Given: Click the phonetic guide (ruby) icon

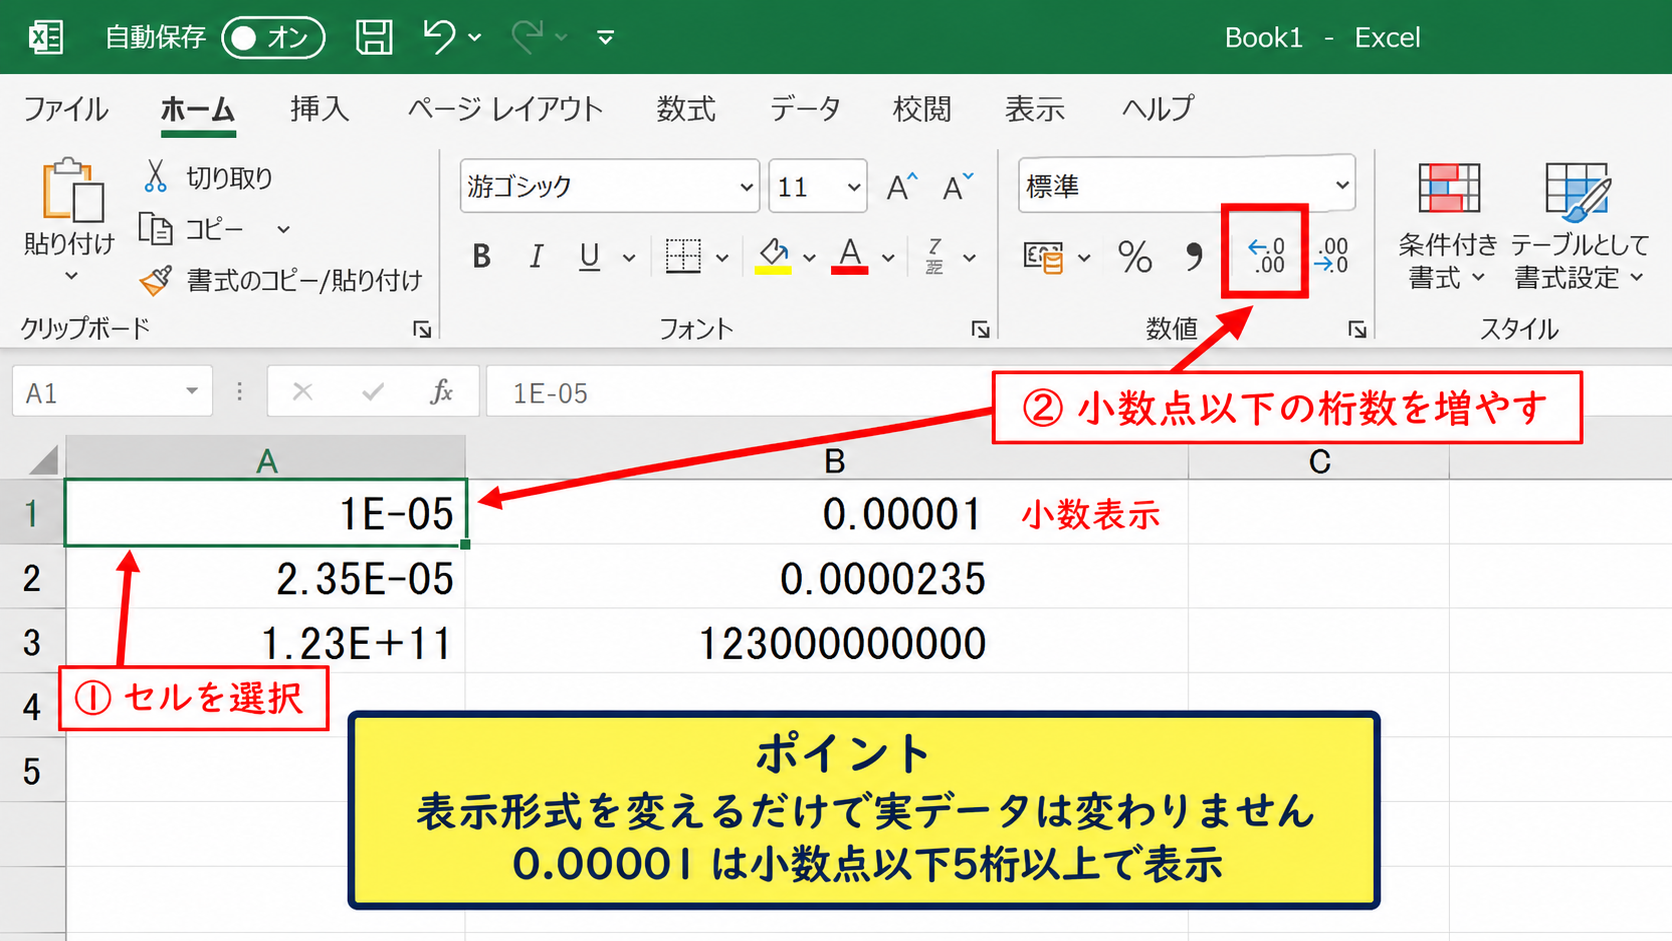Looking at the screenshot, I should 934,257.
